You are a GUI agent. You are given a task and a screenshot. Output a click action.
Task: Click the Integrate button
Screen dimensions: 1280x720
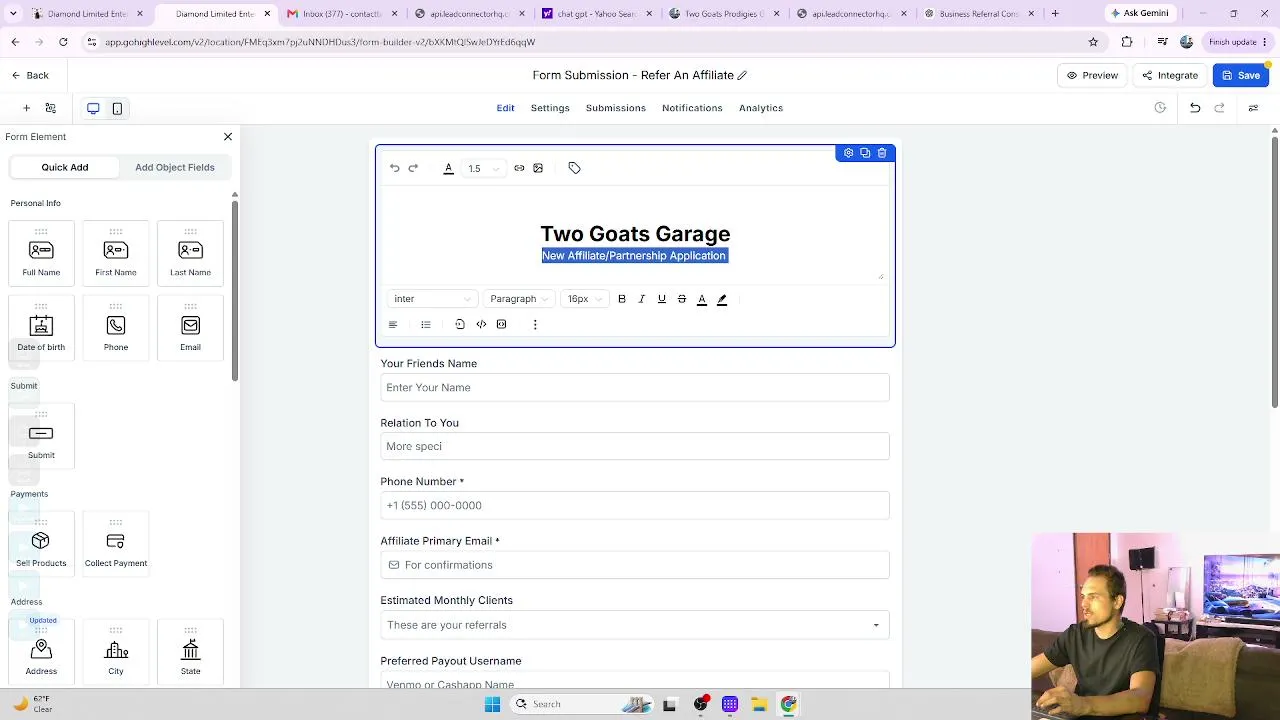tap(1170, 75)
